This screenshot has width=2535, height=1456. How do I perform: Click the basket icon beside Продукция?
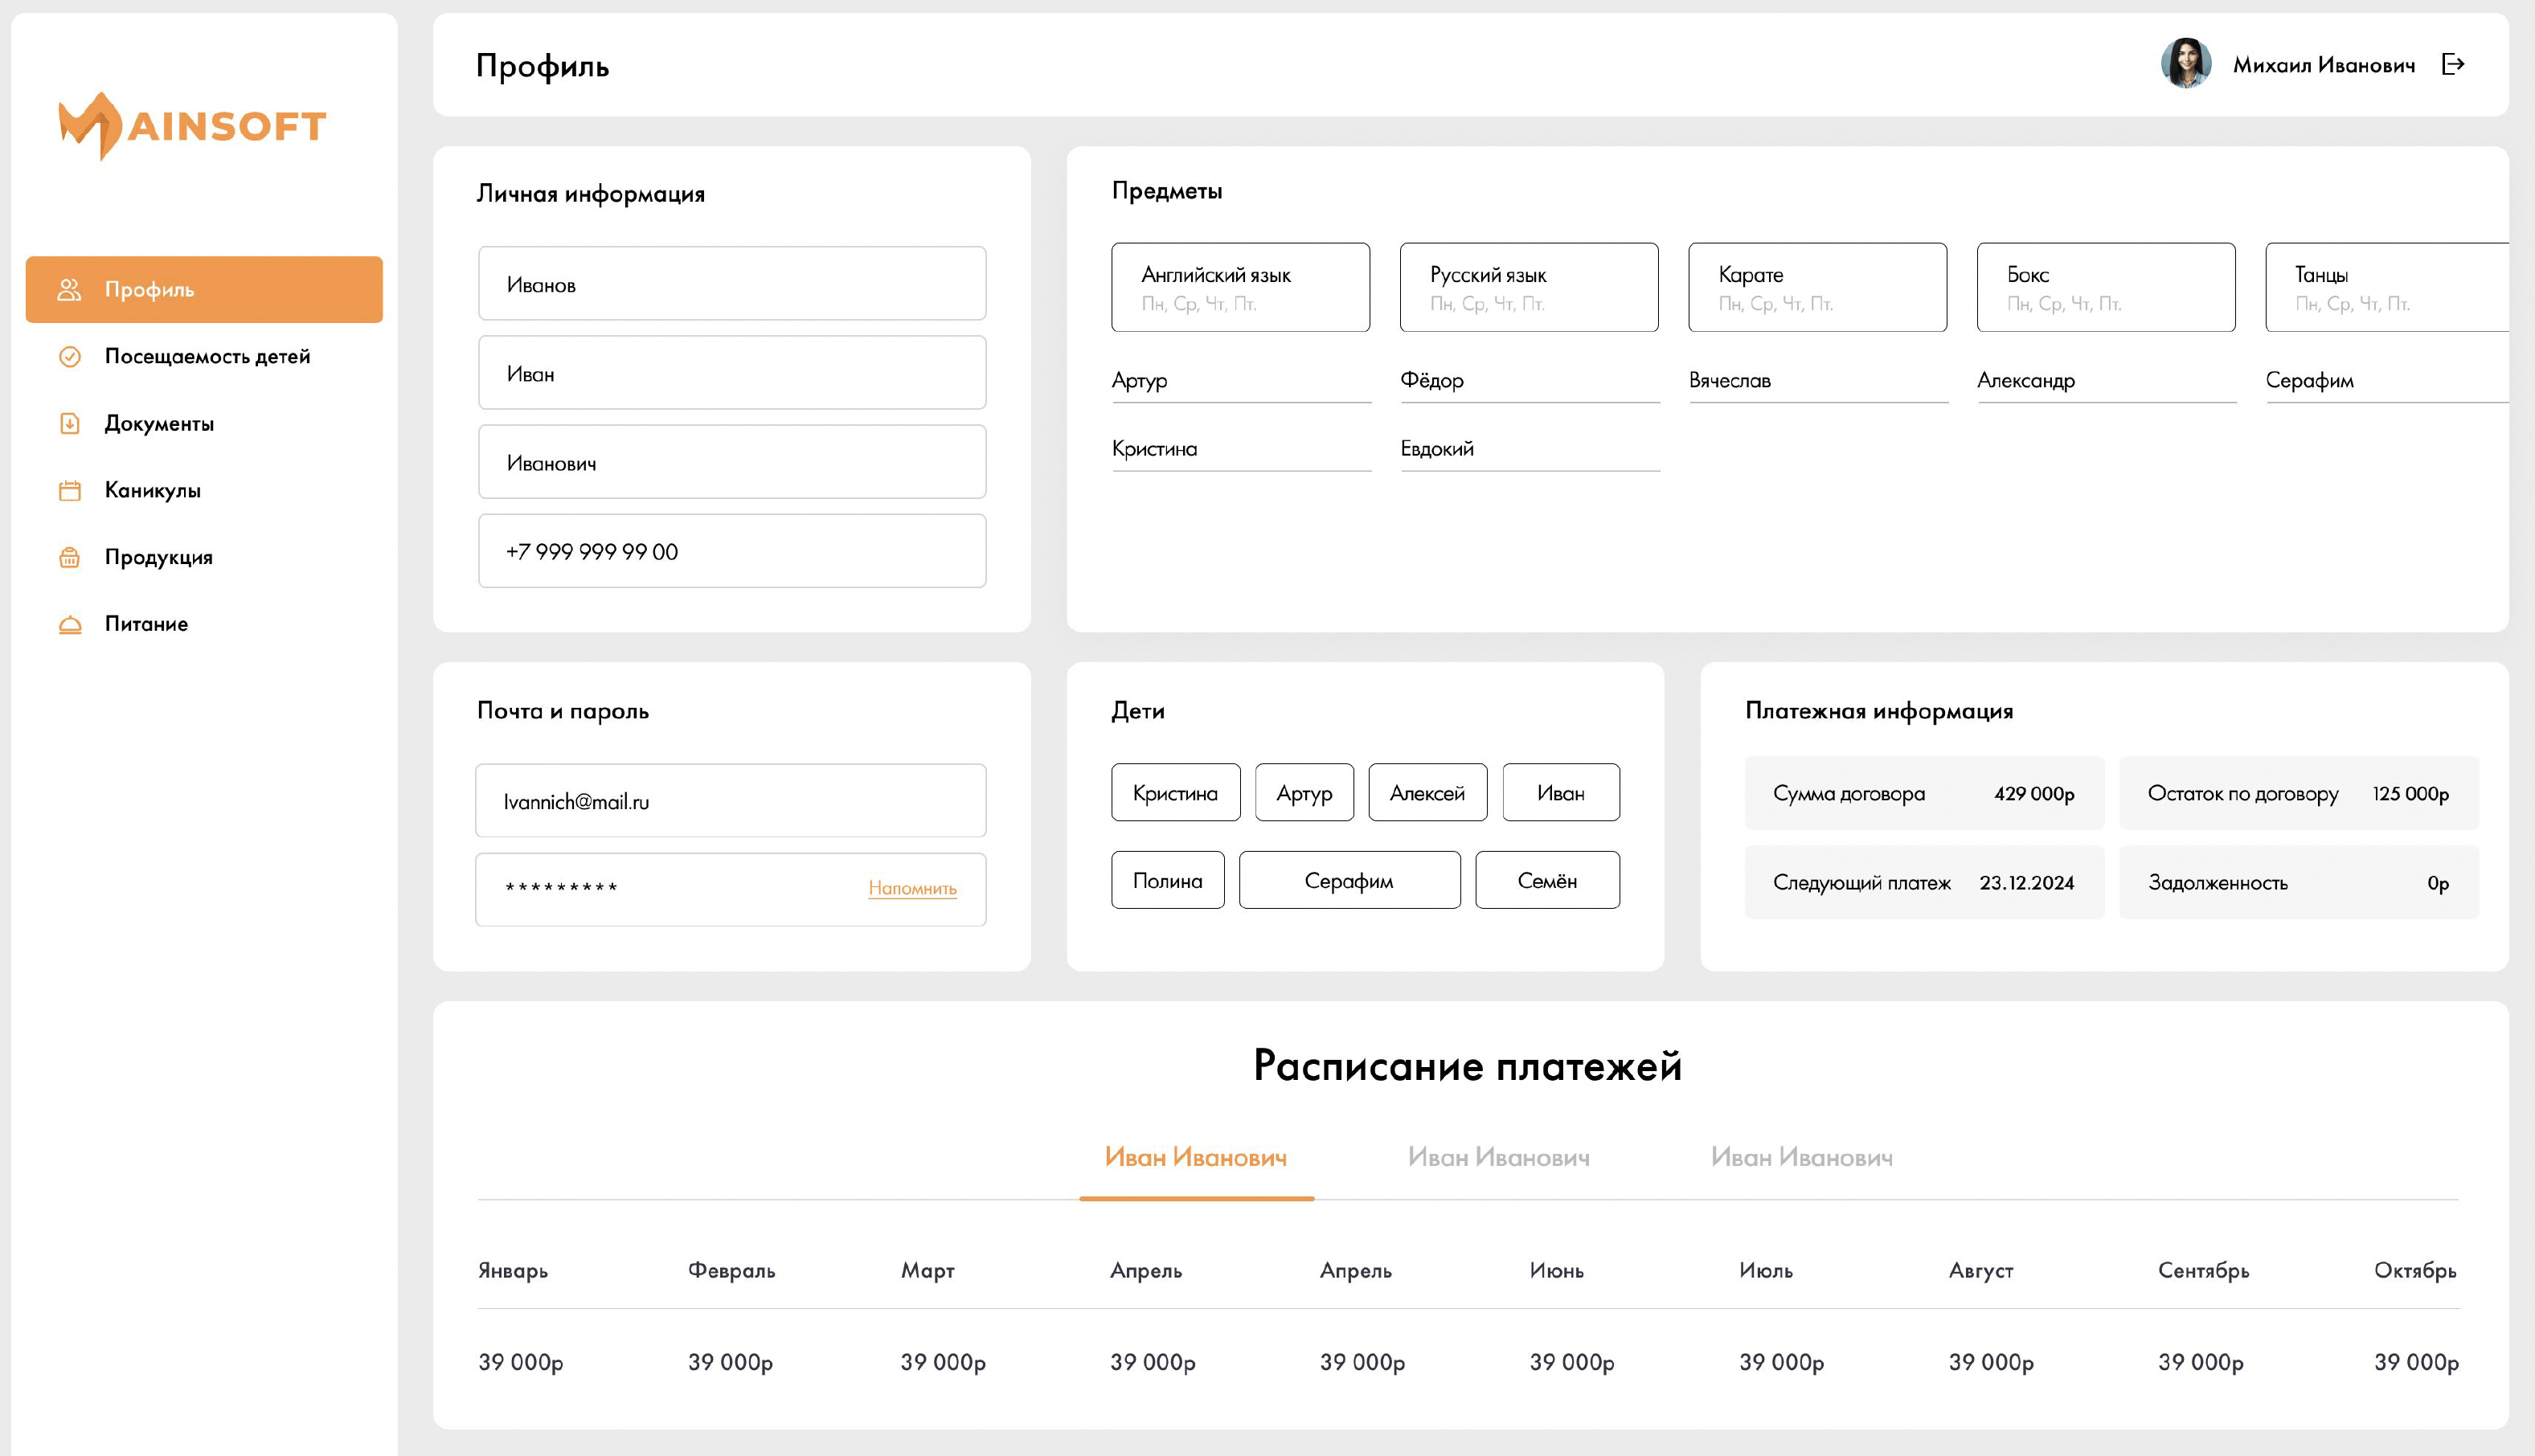click(x=69, y=558)
